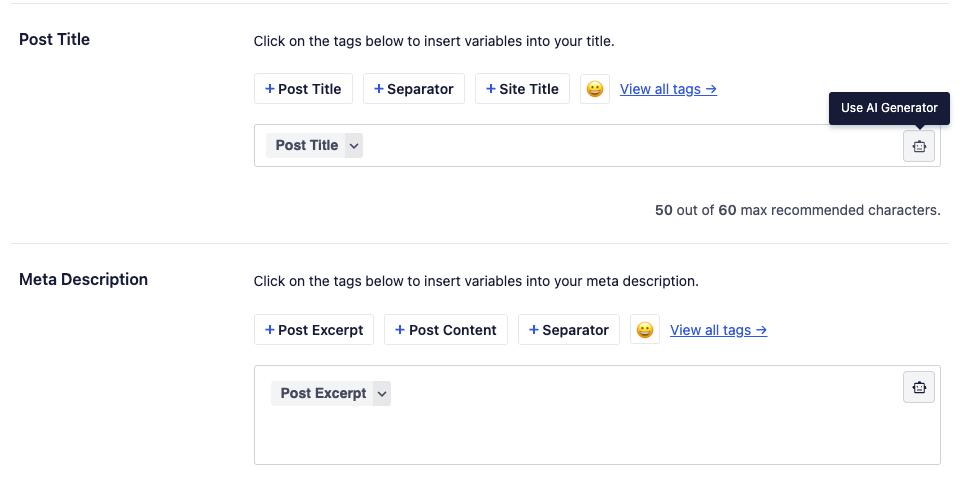Click the AI Generator robot icon for Meta Description

click(919, 387)
